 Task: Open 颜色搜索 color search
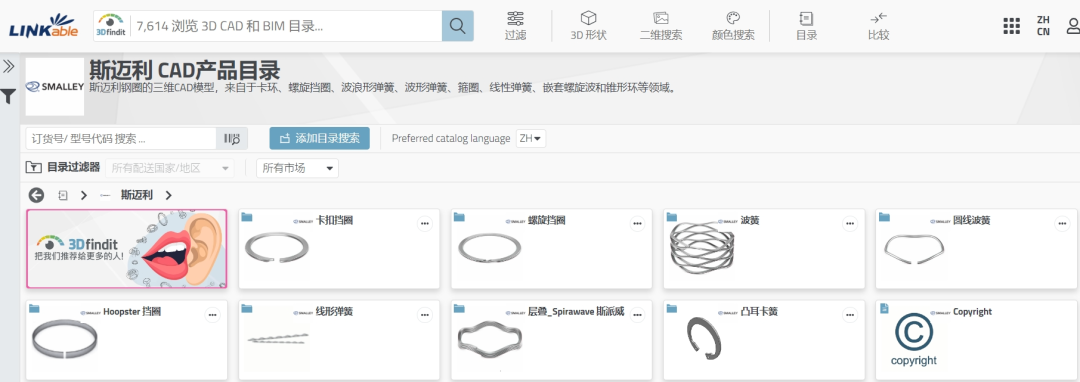733,26
